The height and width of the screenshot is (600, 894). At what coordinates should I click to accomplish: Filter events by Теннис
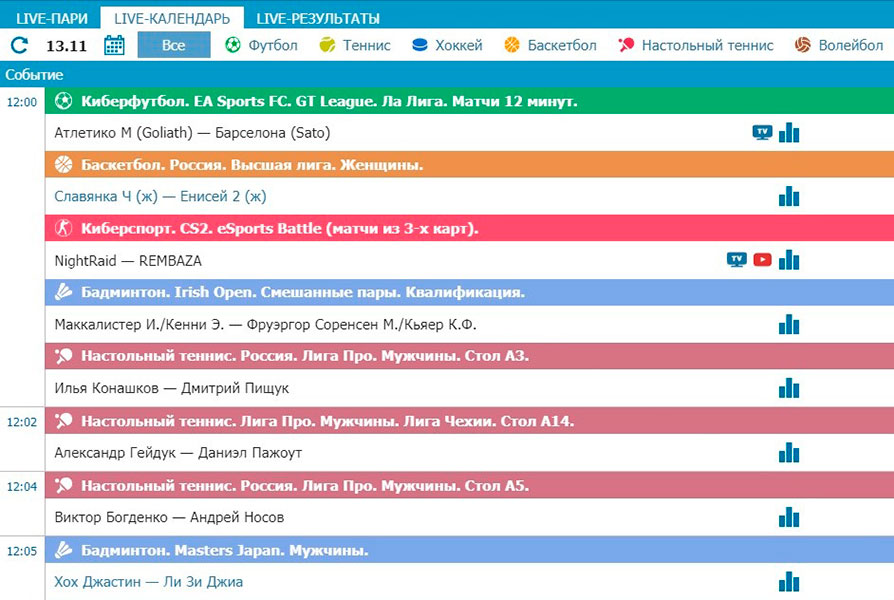point(355,45)
